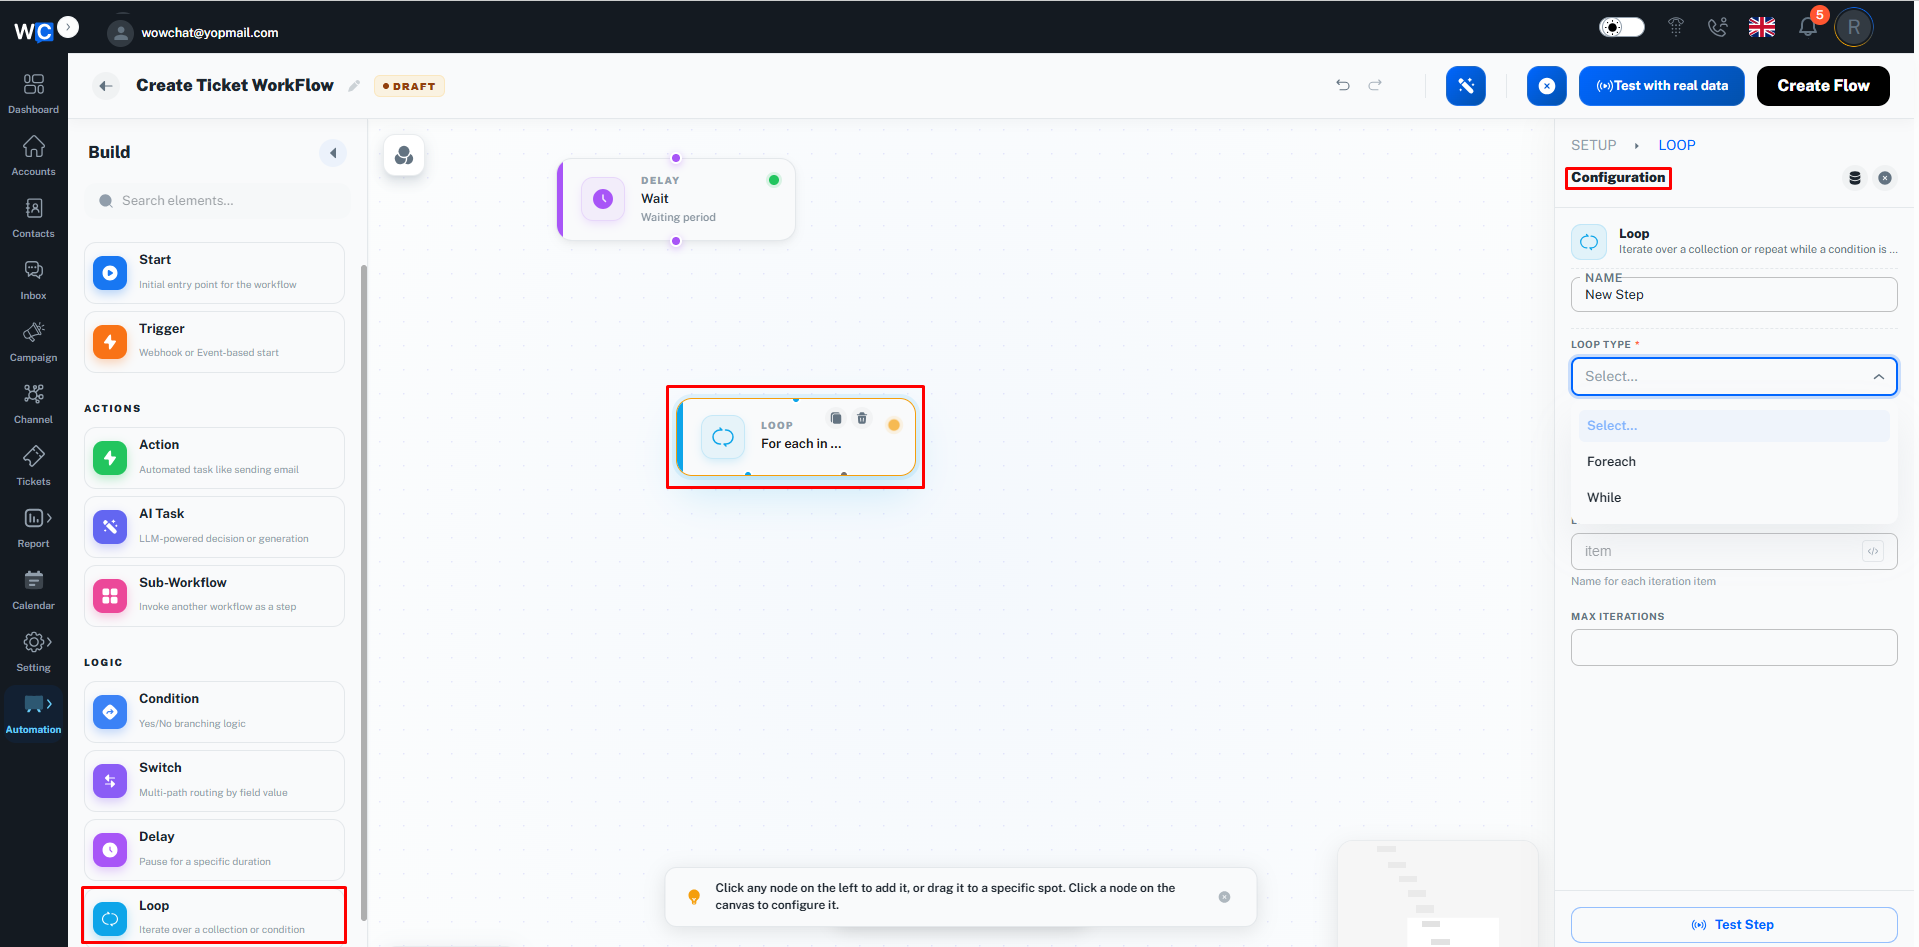Choose Foreach loop type
Screen dimensions: 1919x947
[x=1734, y=462]
